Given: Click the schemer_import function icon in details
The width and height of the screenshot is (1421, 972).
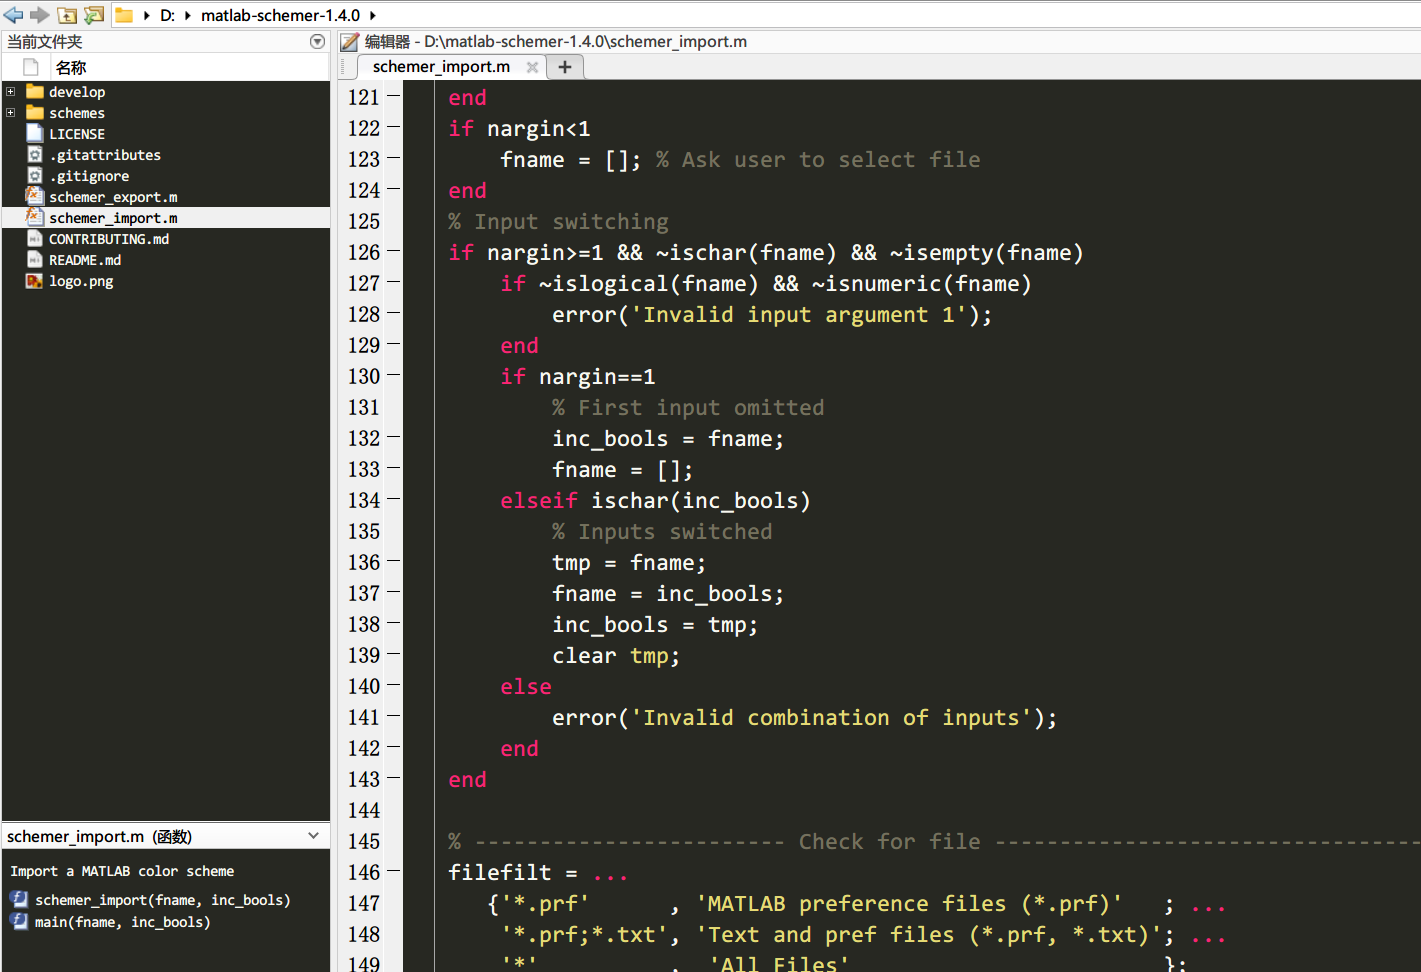Looking at the screenshot, I should tap(19, 899).
